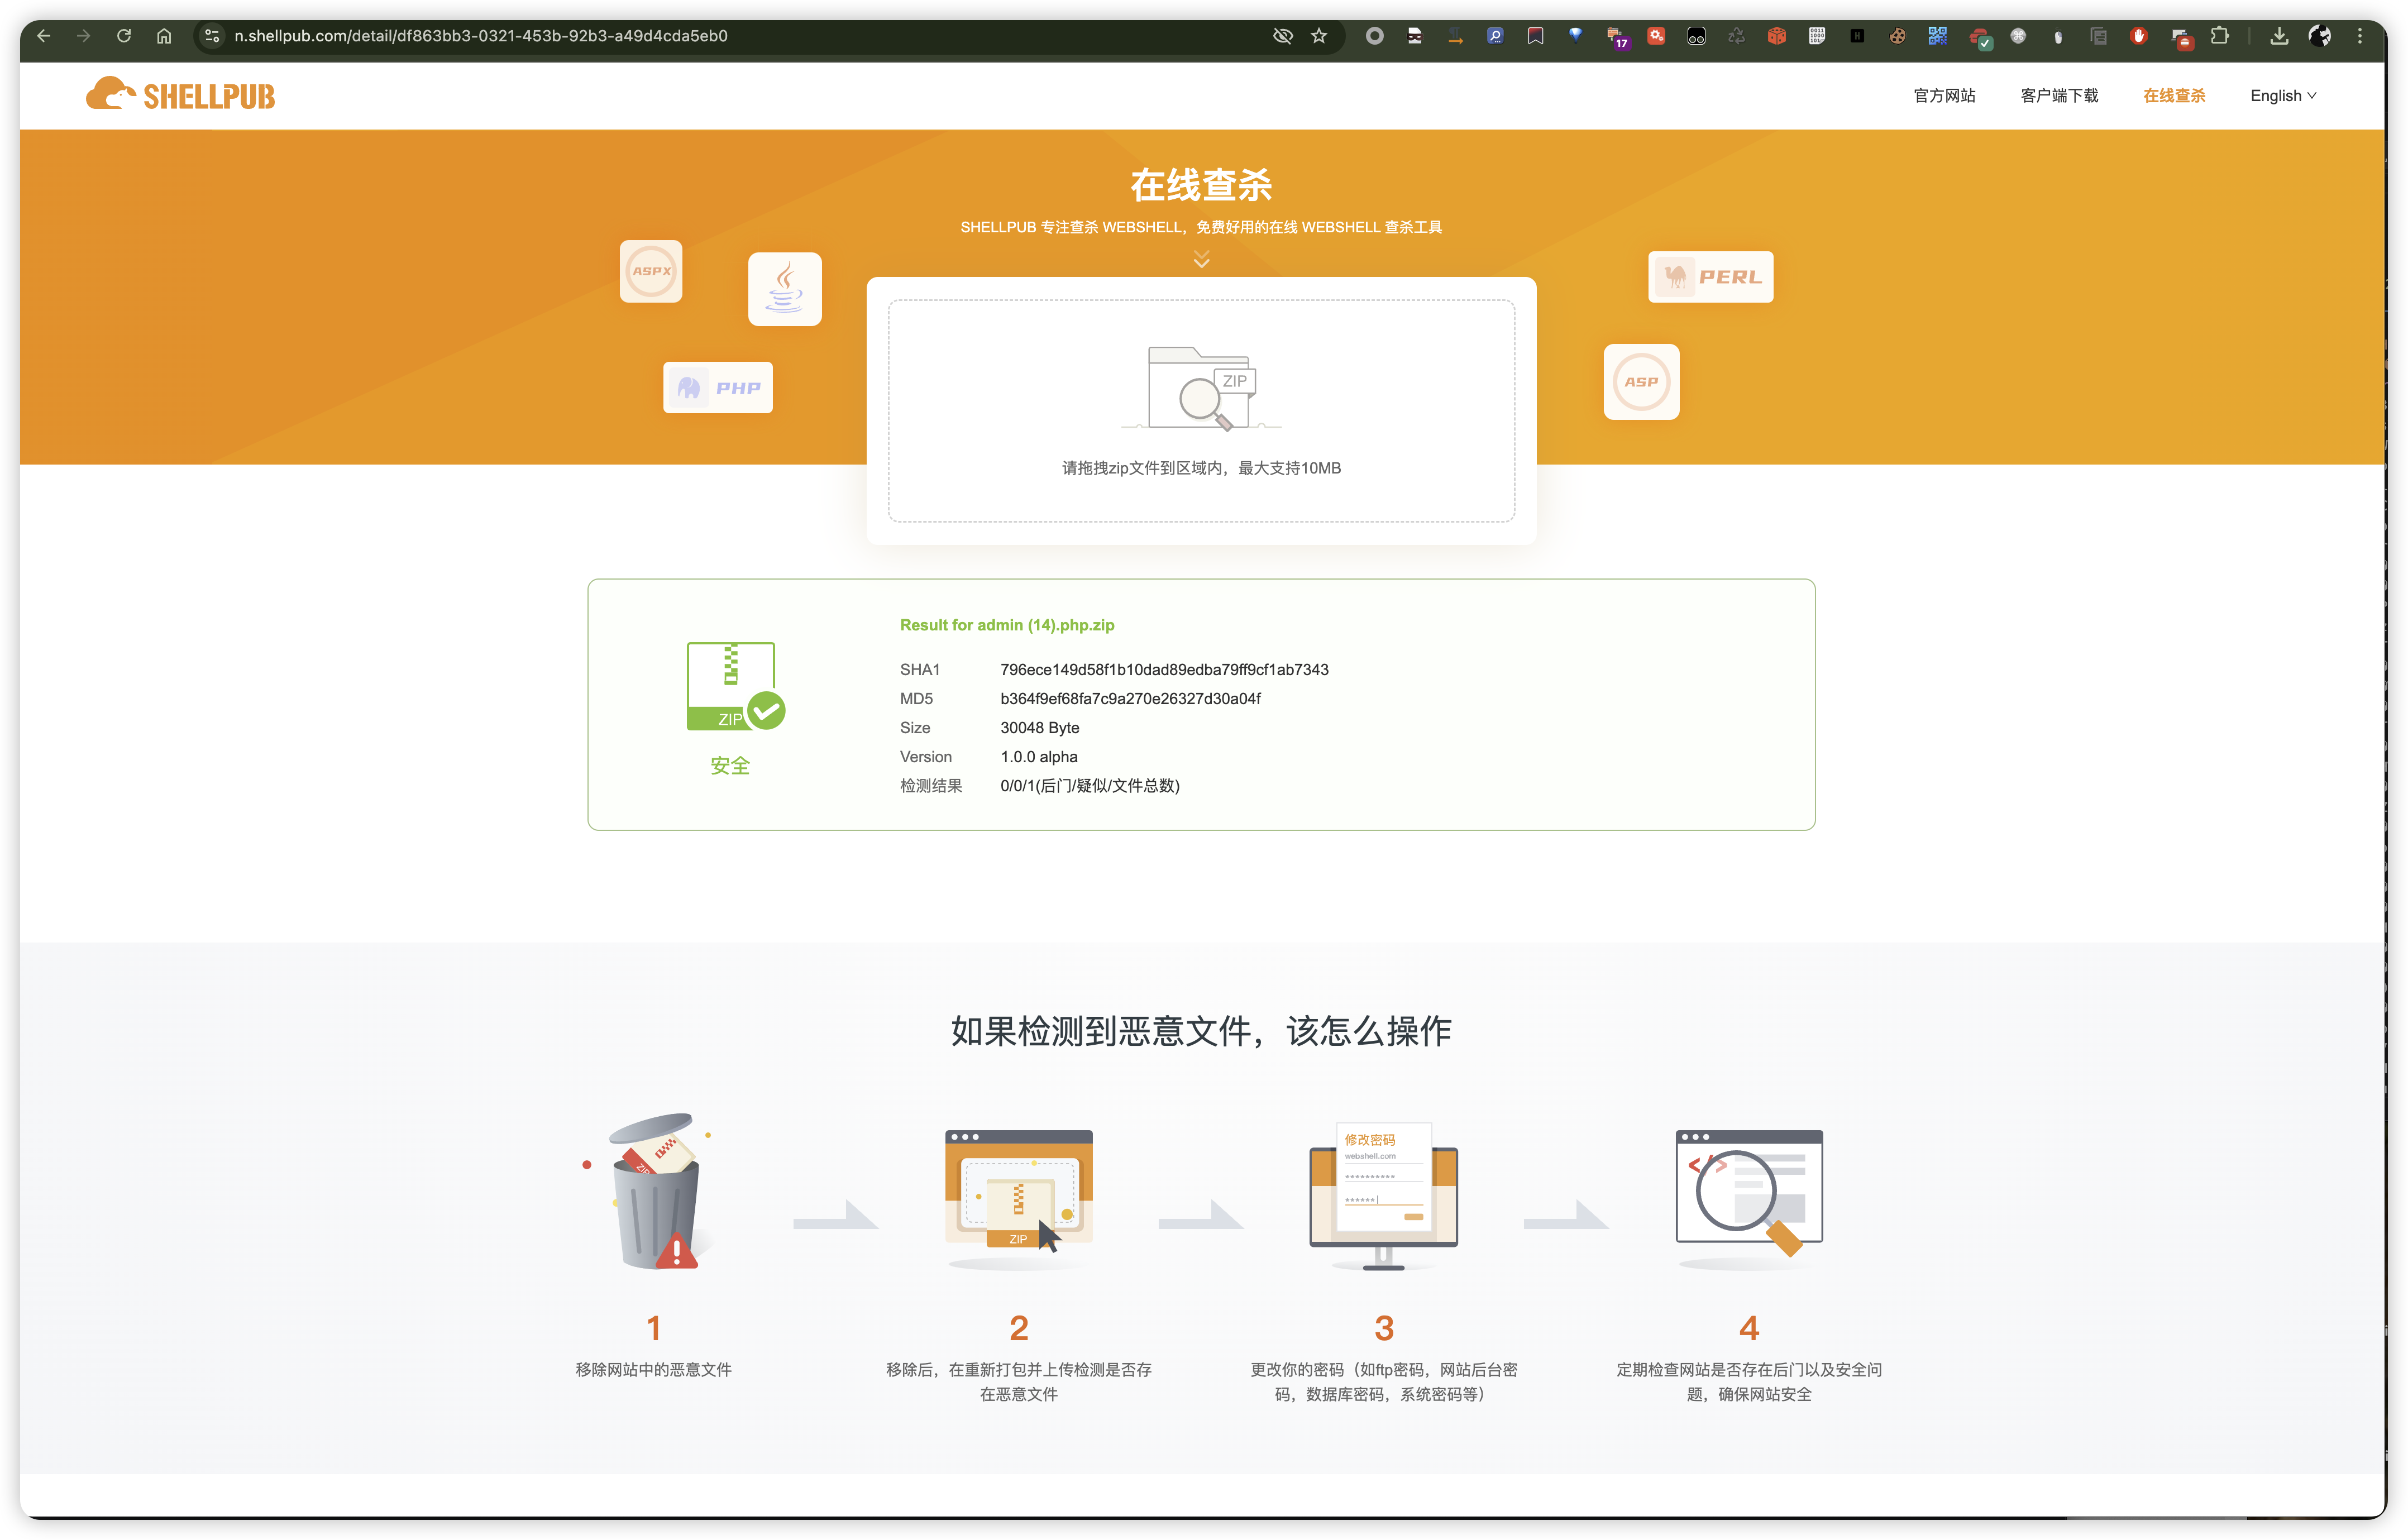Click the folder ZIP magnifier illustration

(1202, 389)
